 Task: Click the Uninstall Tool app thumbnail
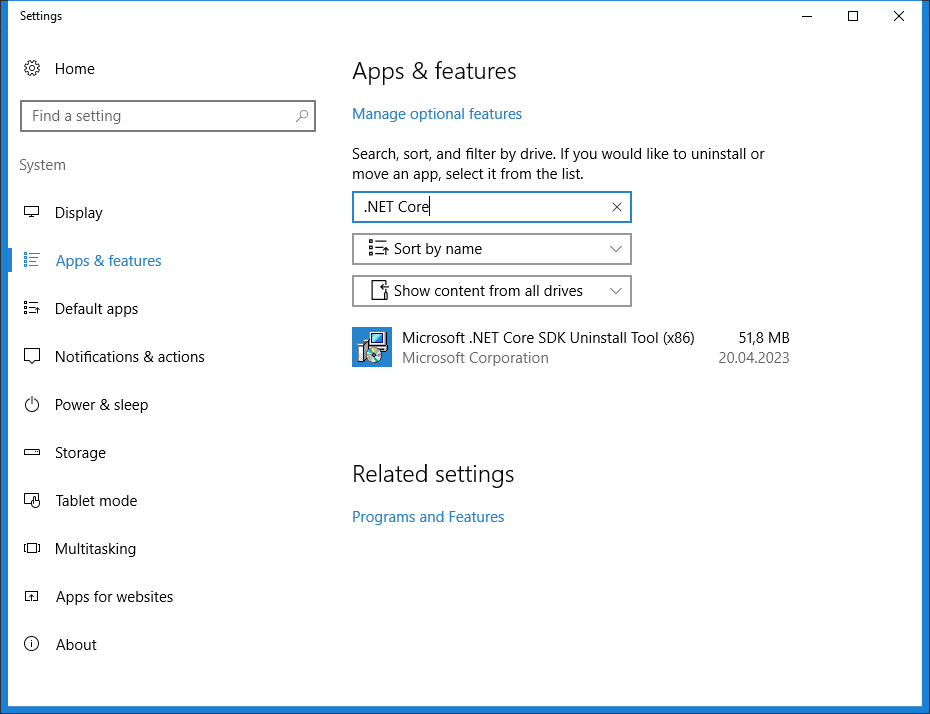[371, 347]
